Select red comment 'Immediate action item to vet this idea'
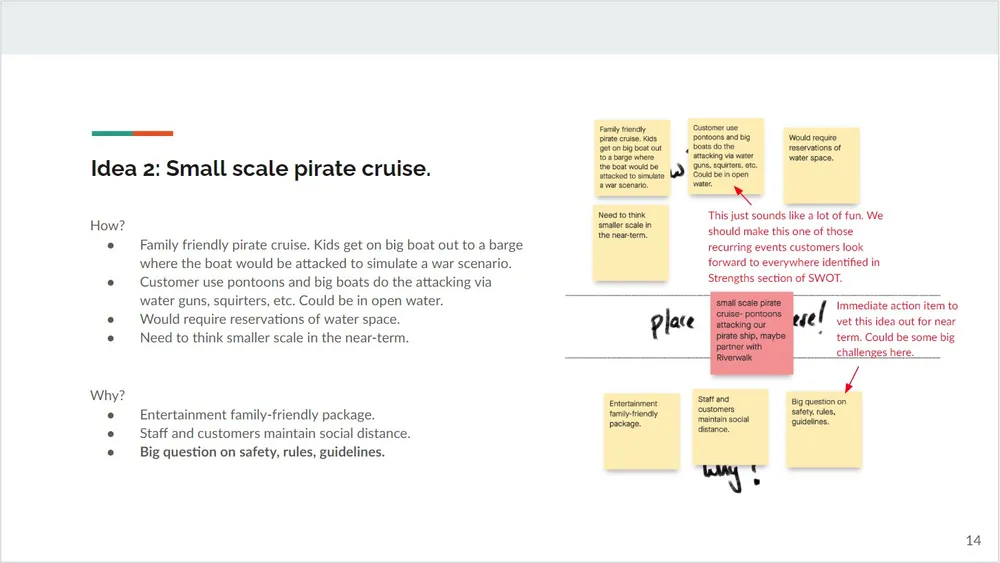 pos(897,329)
